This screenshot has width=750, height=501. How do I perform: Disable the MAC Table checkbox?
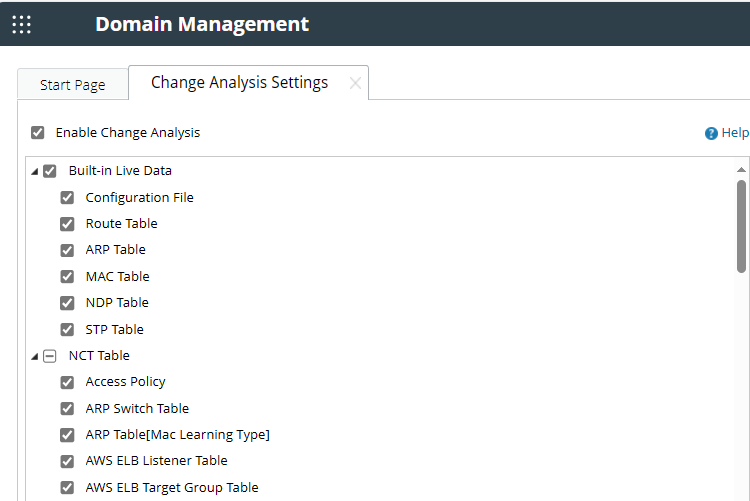point(67,276)
